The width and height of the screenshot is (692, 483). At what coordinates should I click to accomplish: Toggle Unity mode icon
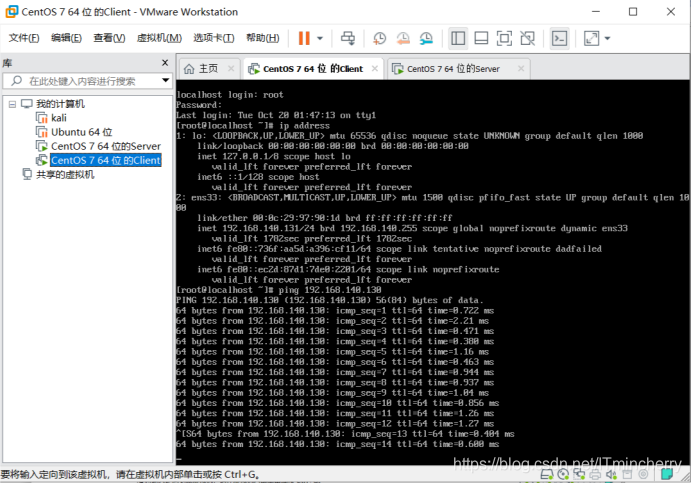pyautogui.click(x=528, y=38)
